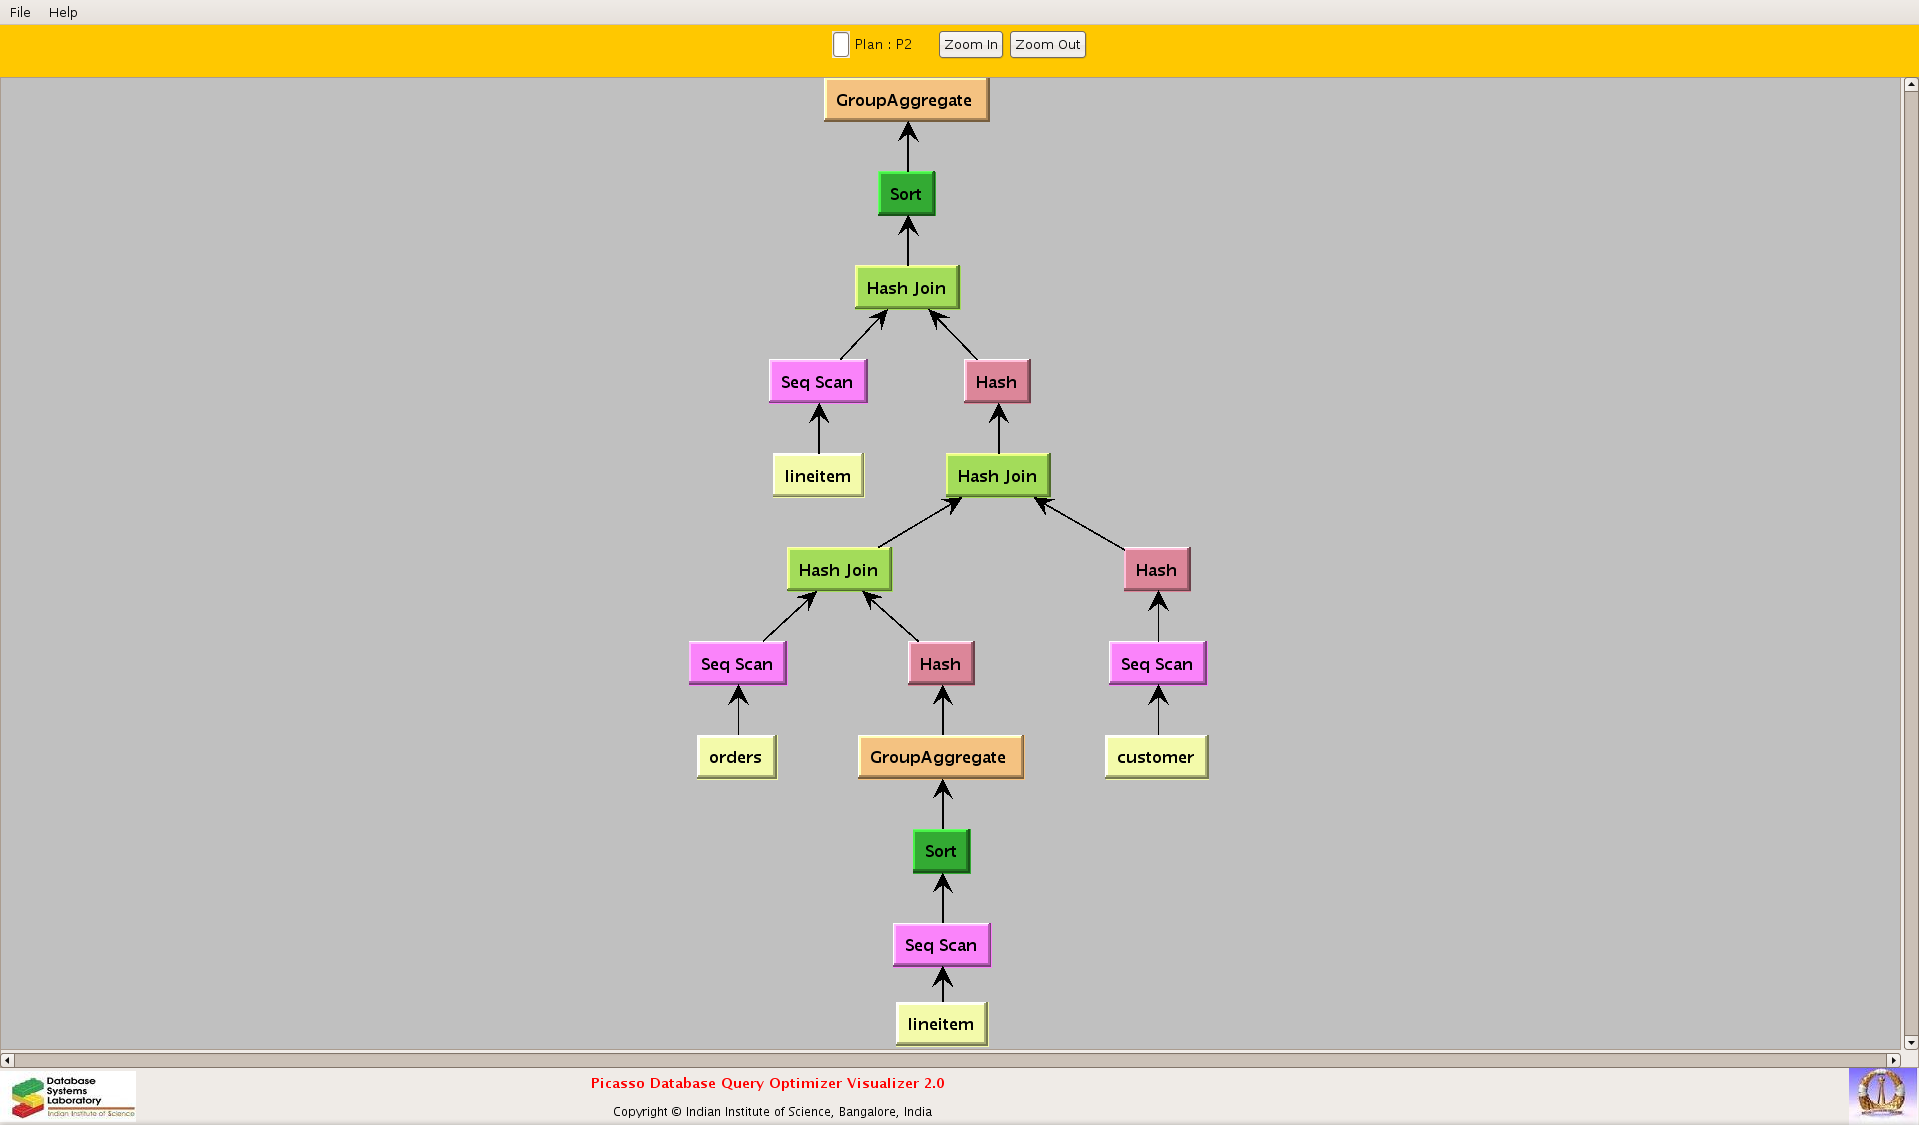The height and width of the screenshot is (1125, 1919).
Task: Click the vertical scrollbar down arrow
Action: coord(1910,1042)
